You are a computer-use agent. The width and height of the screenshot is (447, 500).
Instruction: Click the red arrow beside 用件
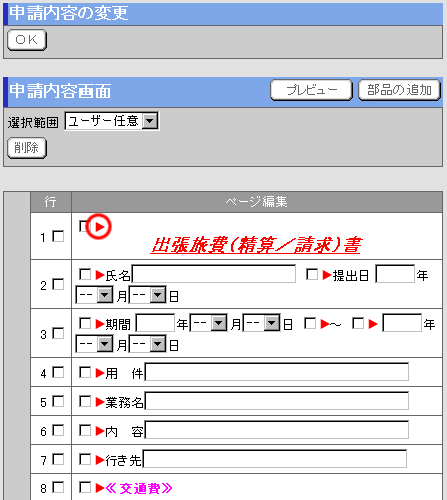100,373
